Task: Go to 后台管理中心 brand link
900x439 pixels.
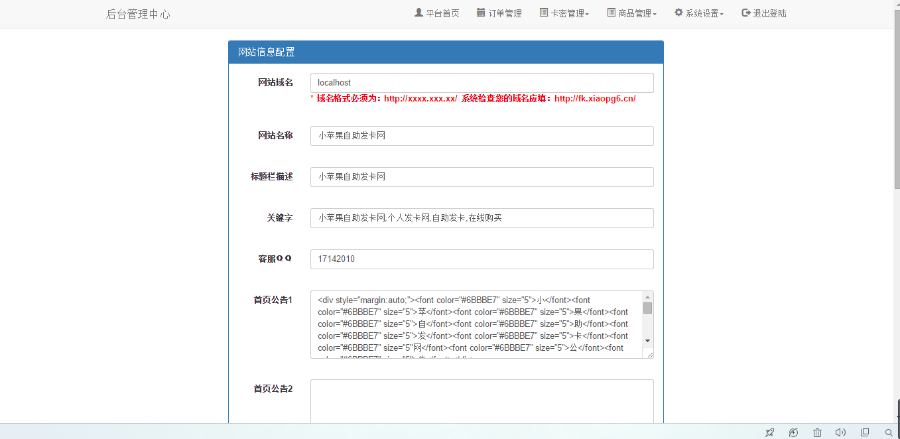Action: pyautogui.click(x=138, y=14)
